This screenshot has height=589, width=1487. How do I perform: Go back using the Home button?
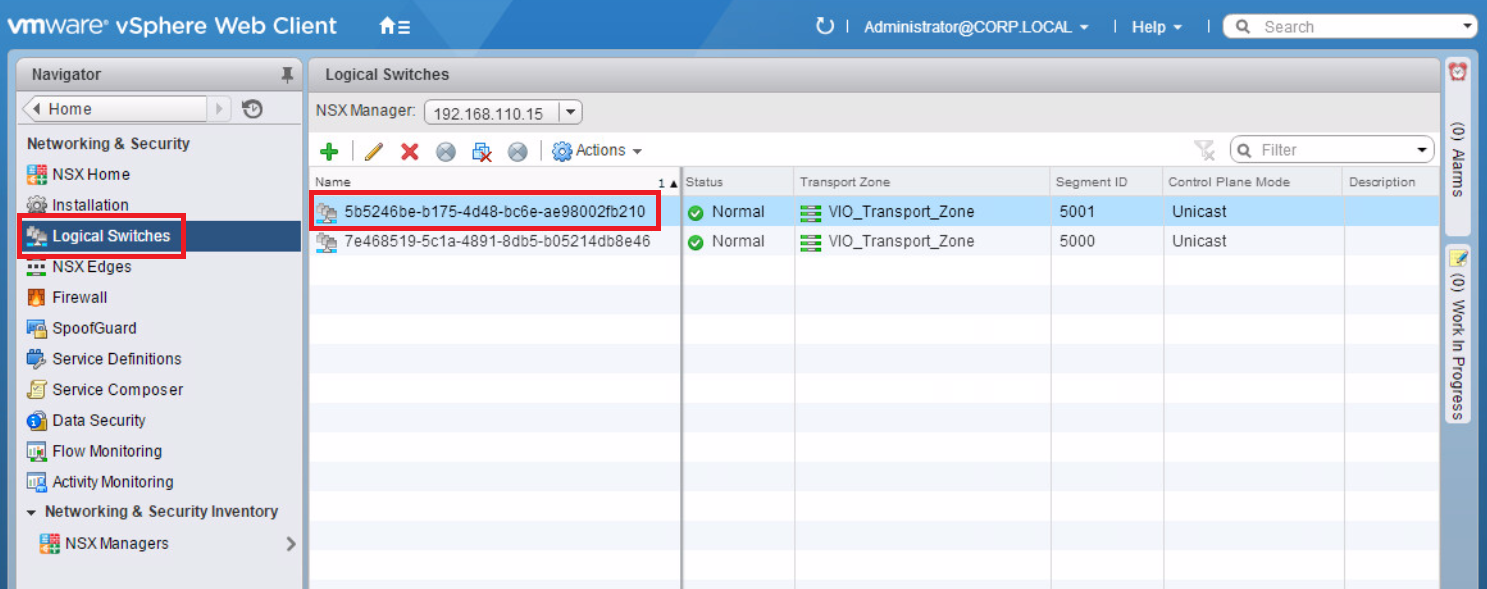pyautogui.click(x=115, y=109)
